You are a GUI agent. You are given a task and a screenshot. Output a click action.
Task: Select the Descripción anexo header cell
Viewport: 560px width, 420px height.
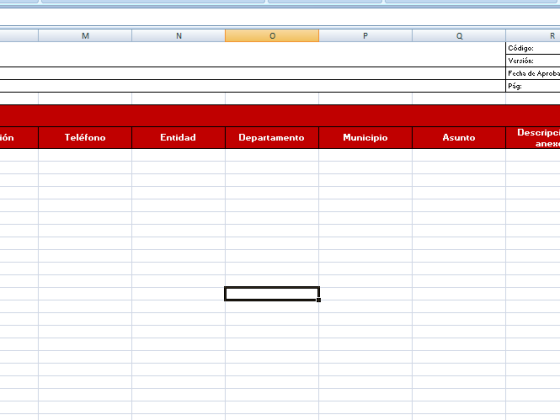click(x=533, y=138)
